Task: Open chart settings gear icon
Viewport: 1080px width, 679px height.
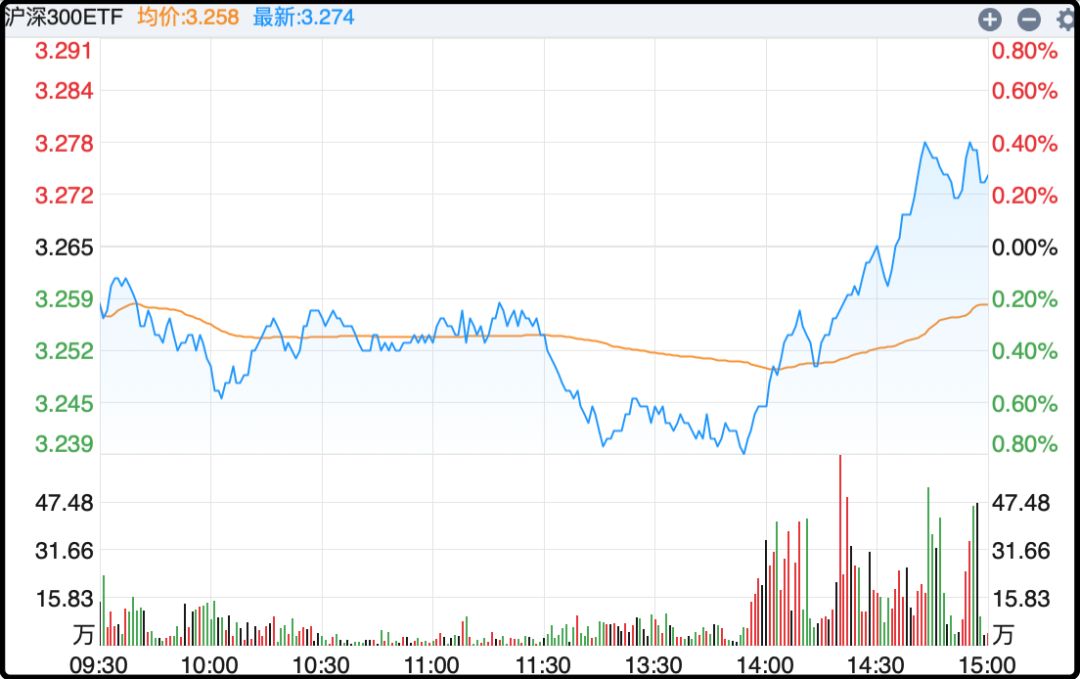Action: [1067, 19]
